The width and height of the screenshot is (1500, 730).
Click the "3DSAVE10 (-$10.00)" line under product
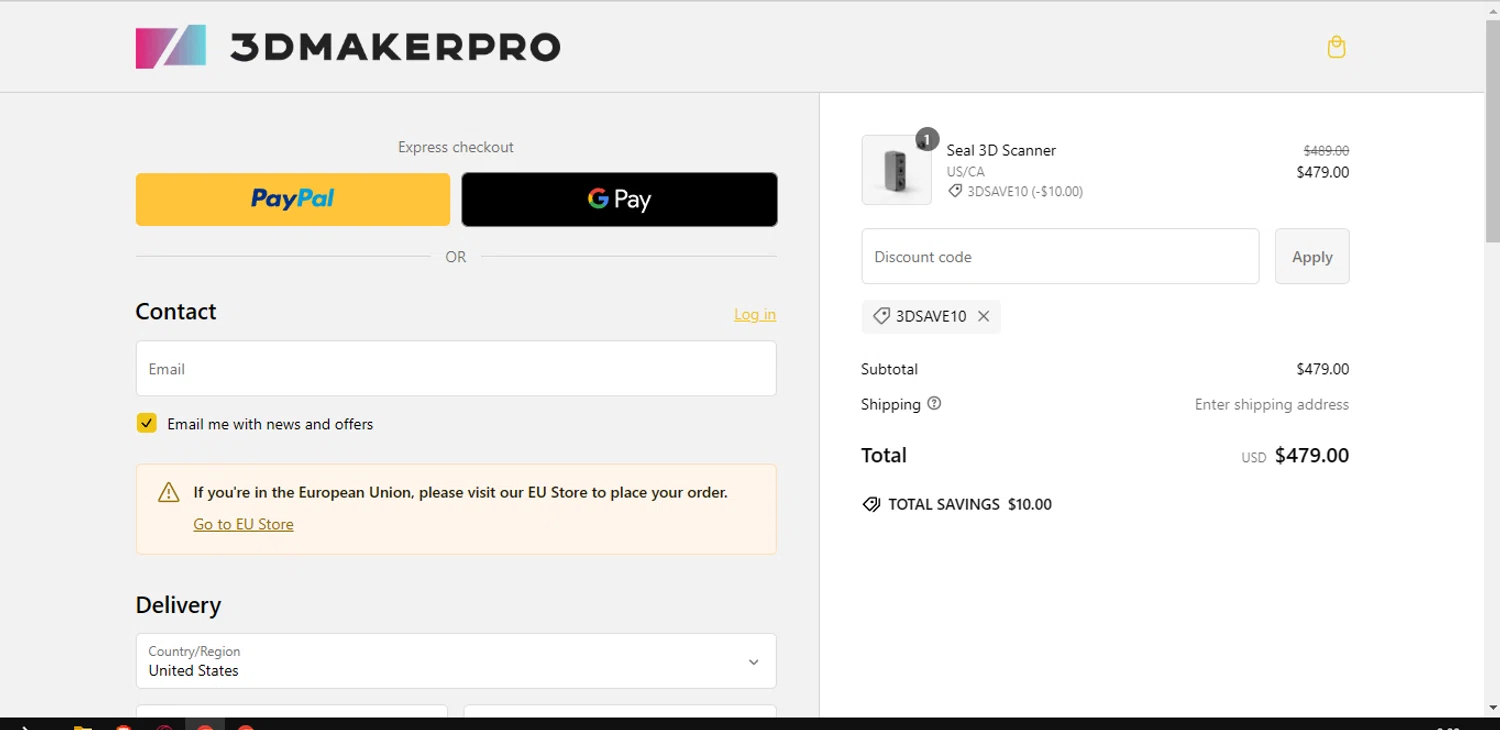pyautogui.click(x=1015, y=191)
